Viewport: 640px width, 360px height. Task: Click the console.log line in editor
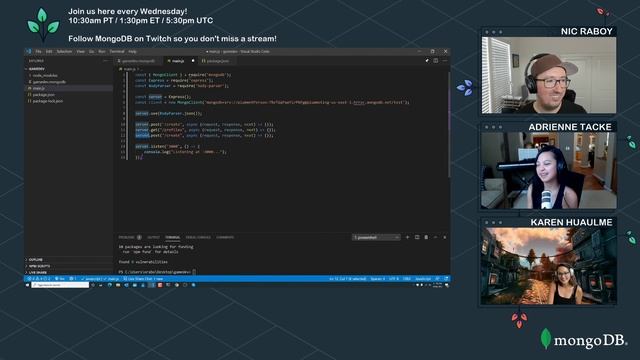pos(185,152)
